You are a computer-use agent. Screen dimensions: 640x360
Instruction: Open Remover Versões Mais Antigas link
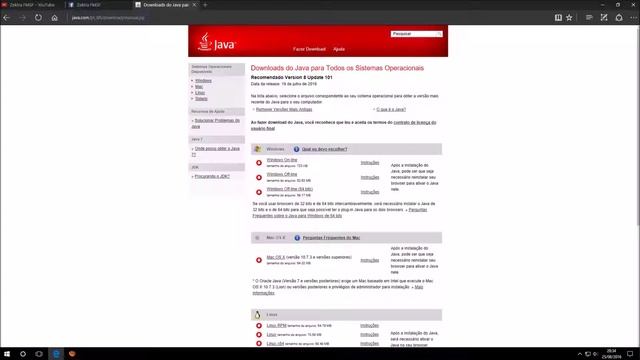pos(284,109)
